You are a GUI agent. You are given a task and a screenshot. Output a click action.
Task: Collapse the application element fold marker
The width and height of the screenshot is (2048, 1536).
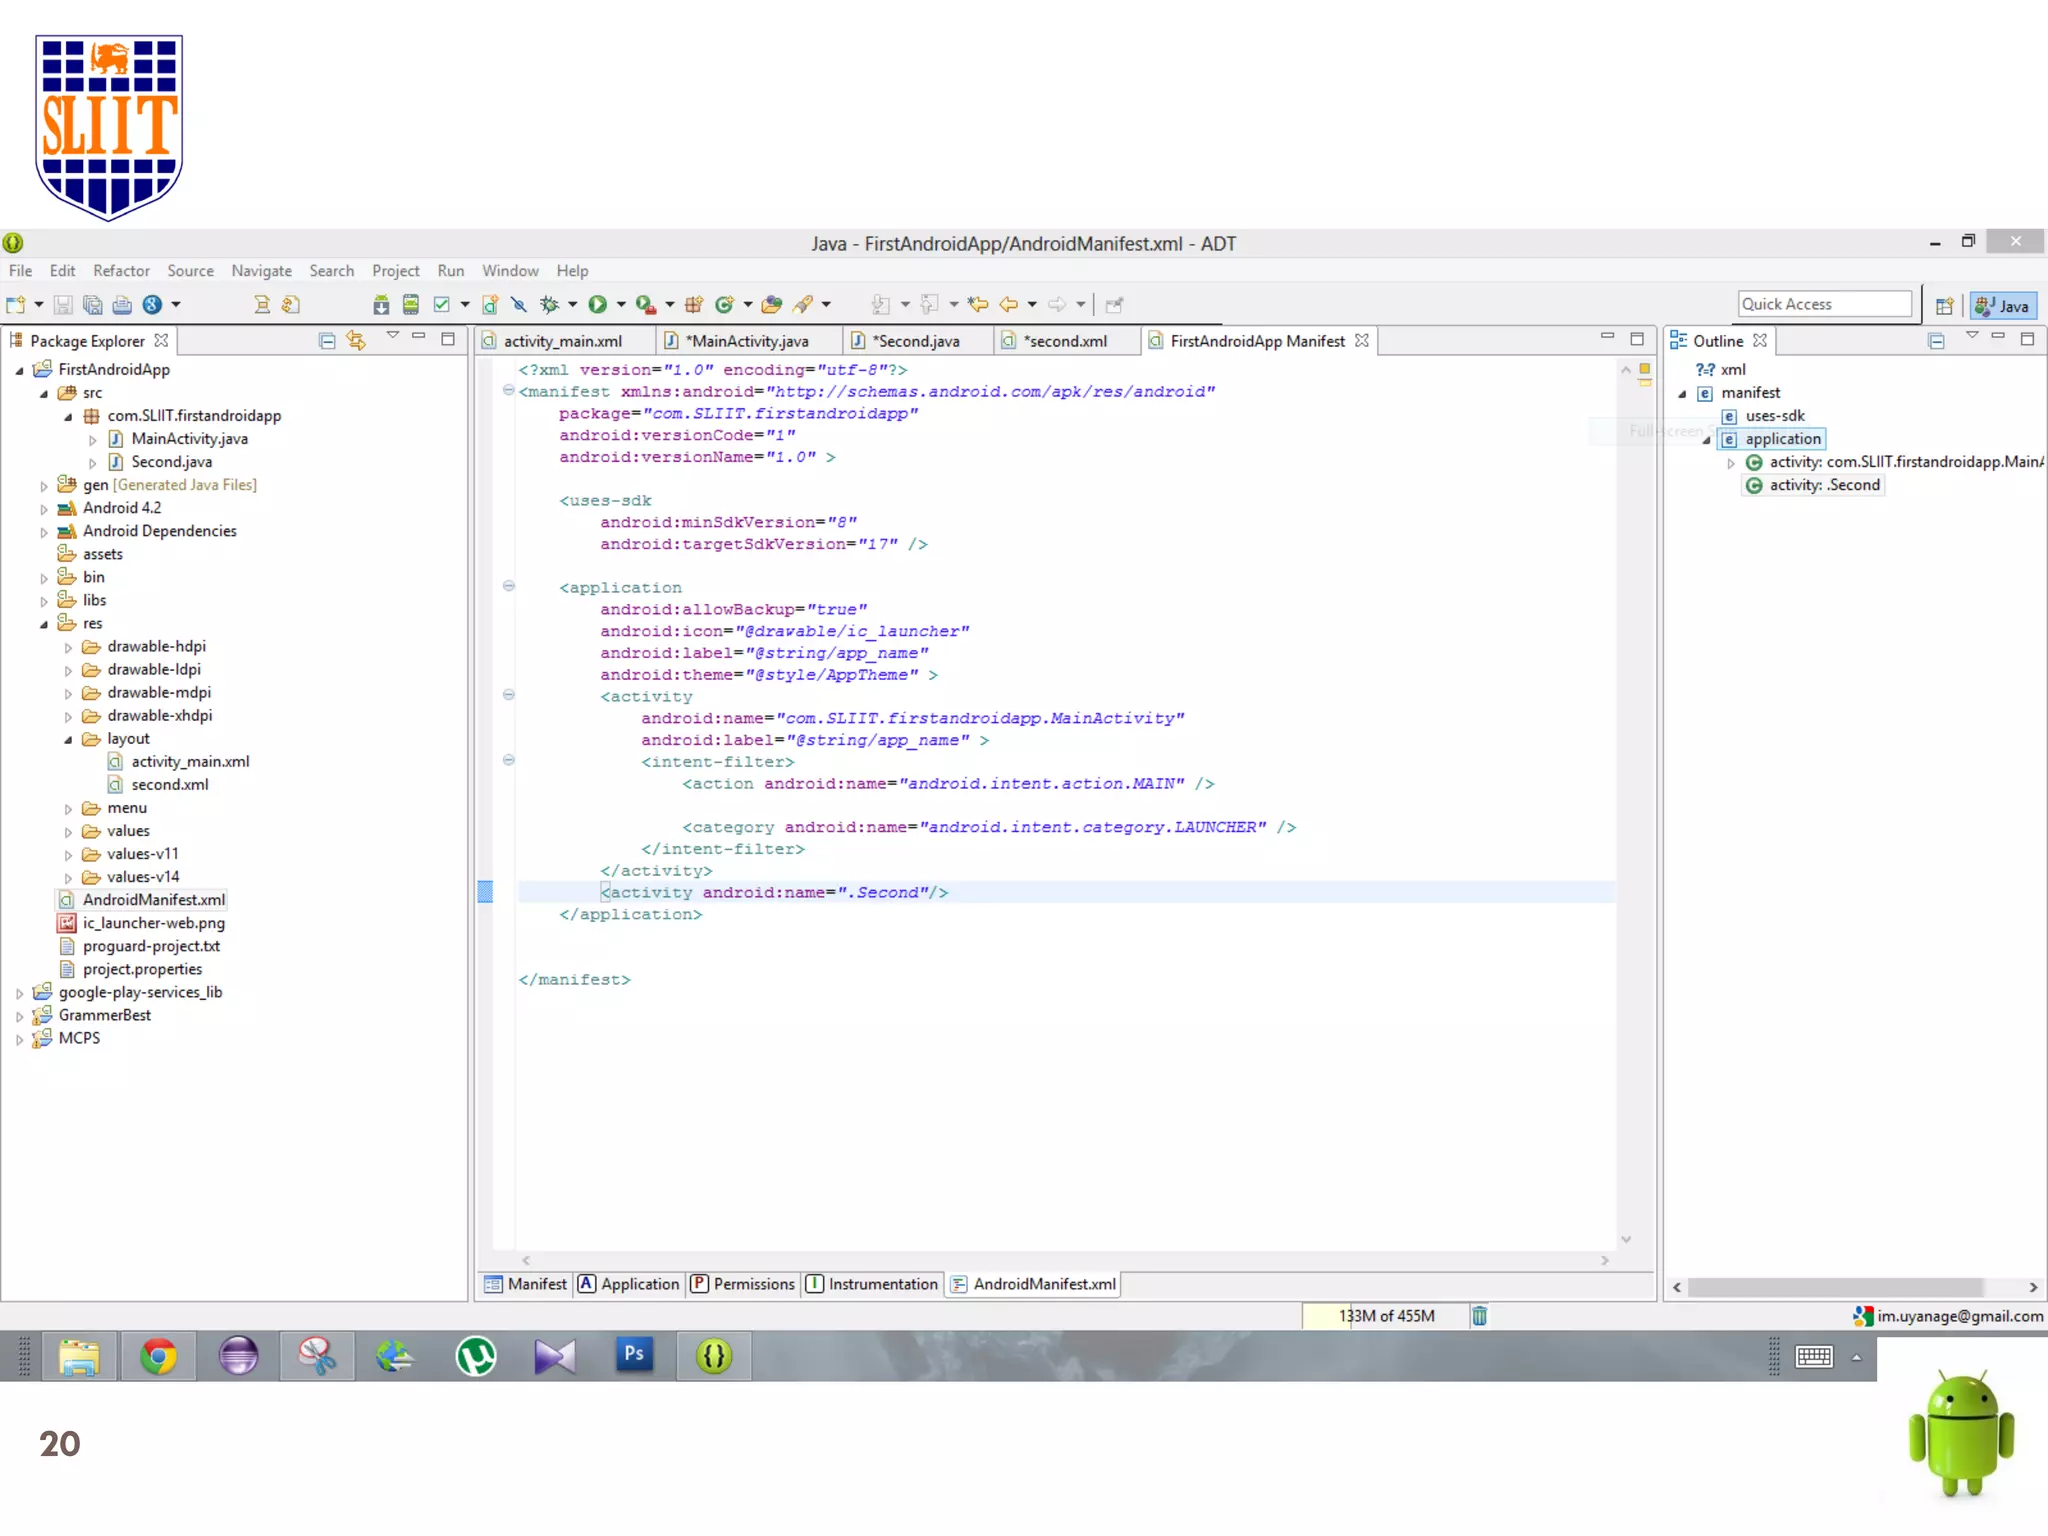click(508, 586)
